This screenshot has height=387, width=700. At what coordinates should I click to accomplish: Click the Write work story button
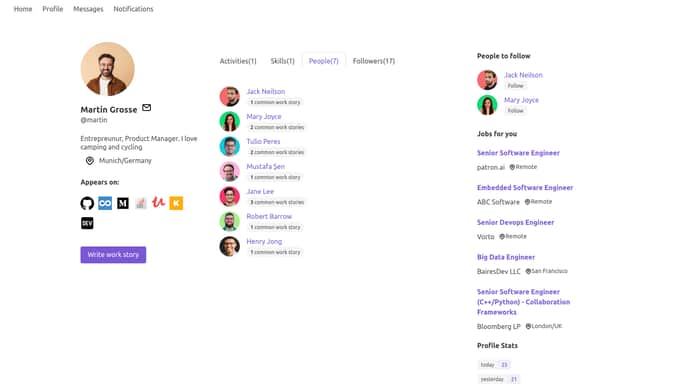[113, 255]
